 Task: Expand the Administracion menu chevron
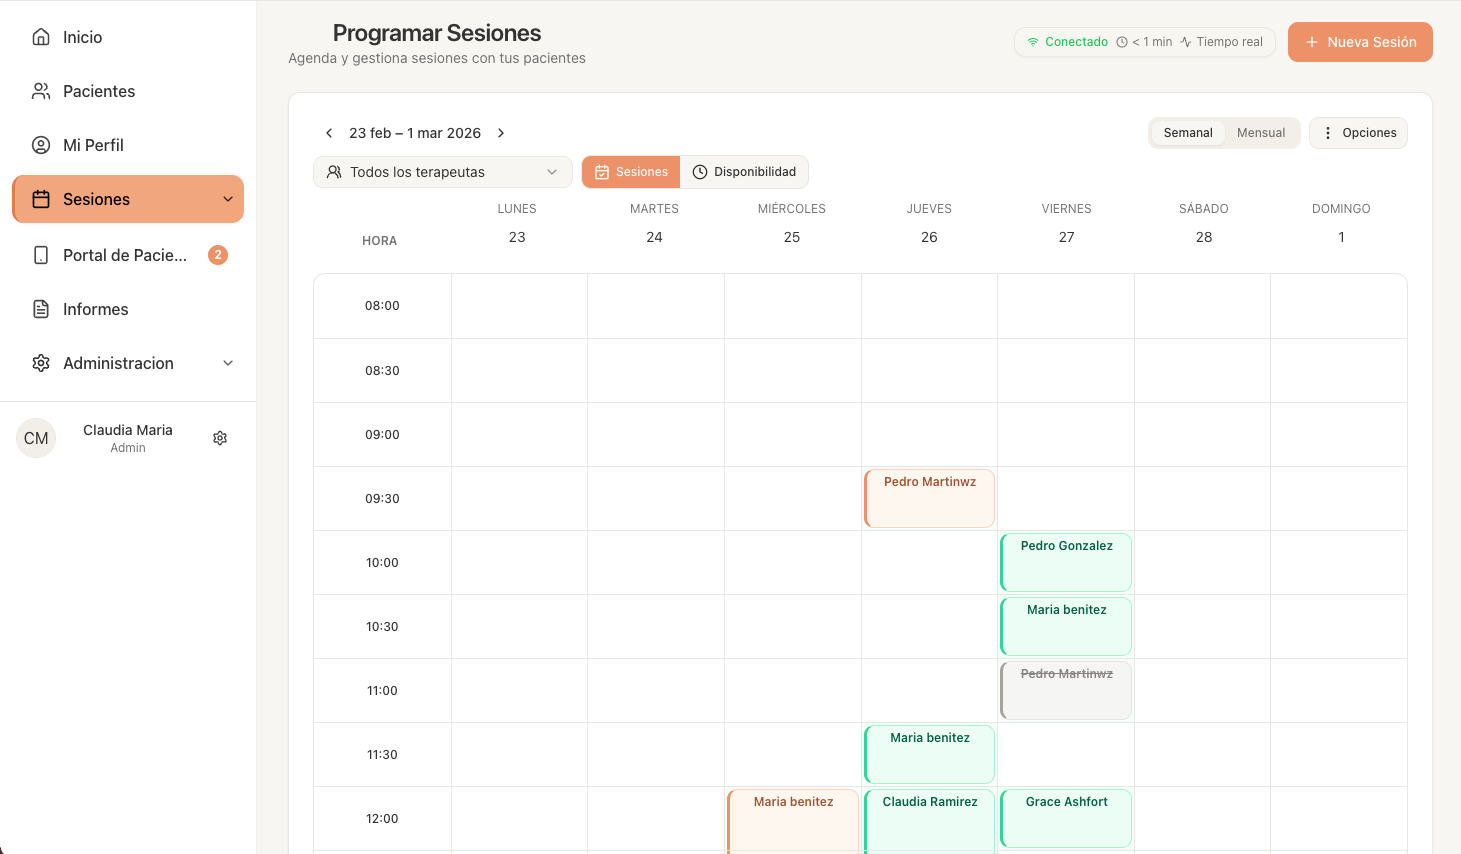tap(228, 363)
